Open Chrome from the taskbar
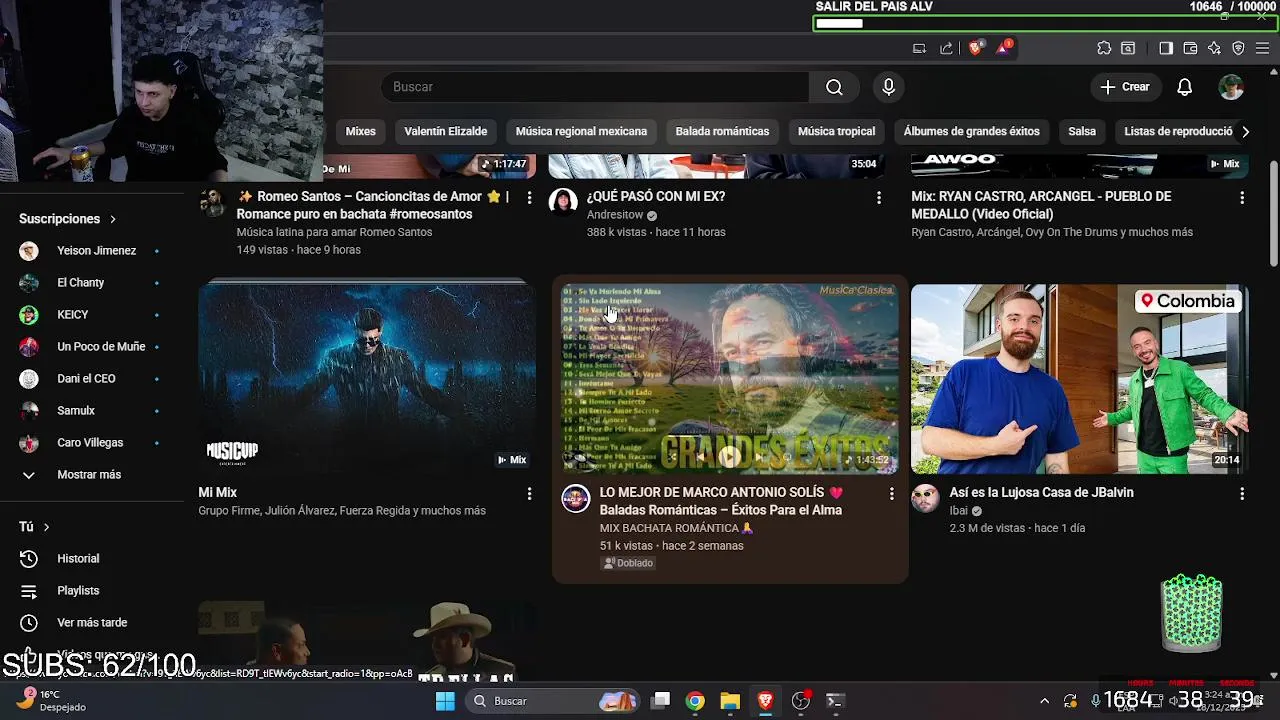Image resolution: width=1280 pixels, height=720 pixels. click(x=695, y=701)
